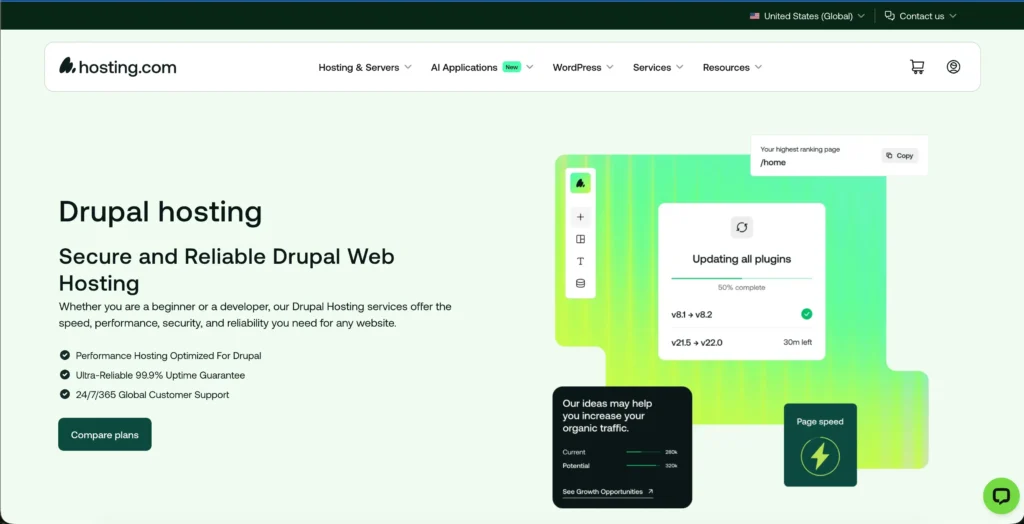Click the layout grid icon in illustration sidebar

click(x=581, y=239)
